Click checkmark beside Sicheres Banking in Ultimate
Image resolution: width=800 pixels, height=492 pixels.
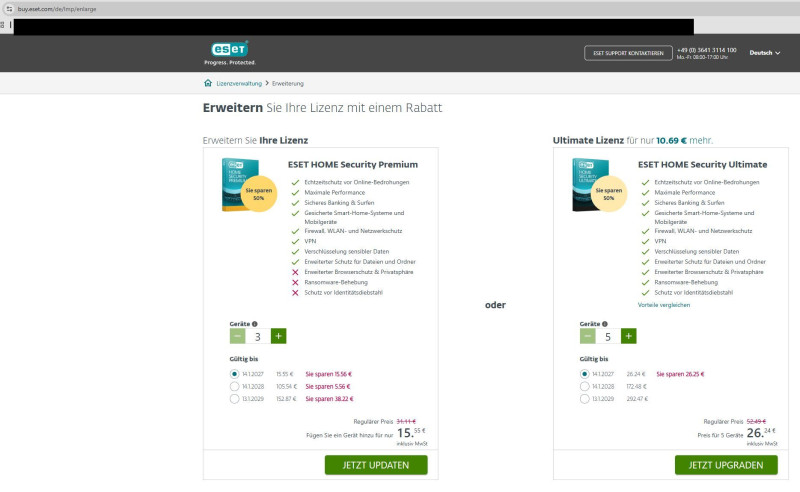click(645, 203)
